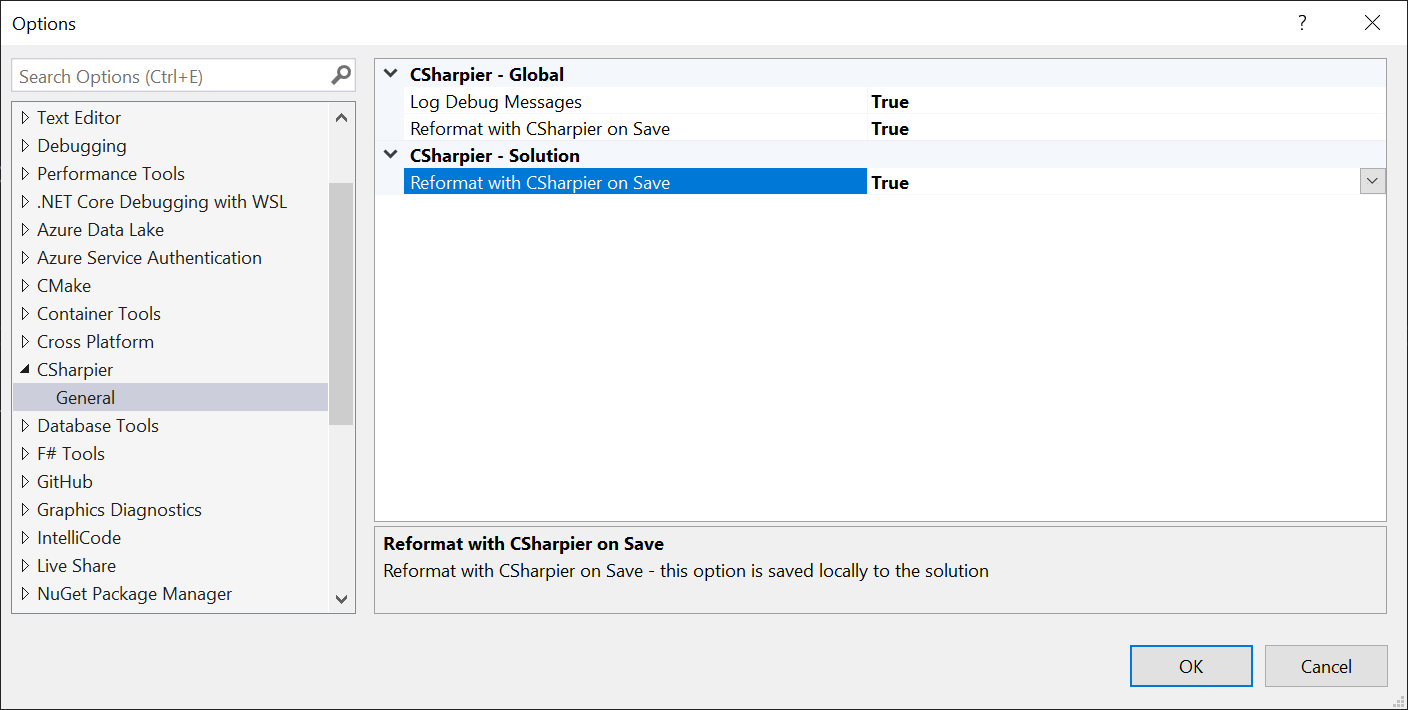Click the scrollbar up arrow

click(341, 116)
